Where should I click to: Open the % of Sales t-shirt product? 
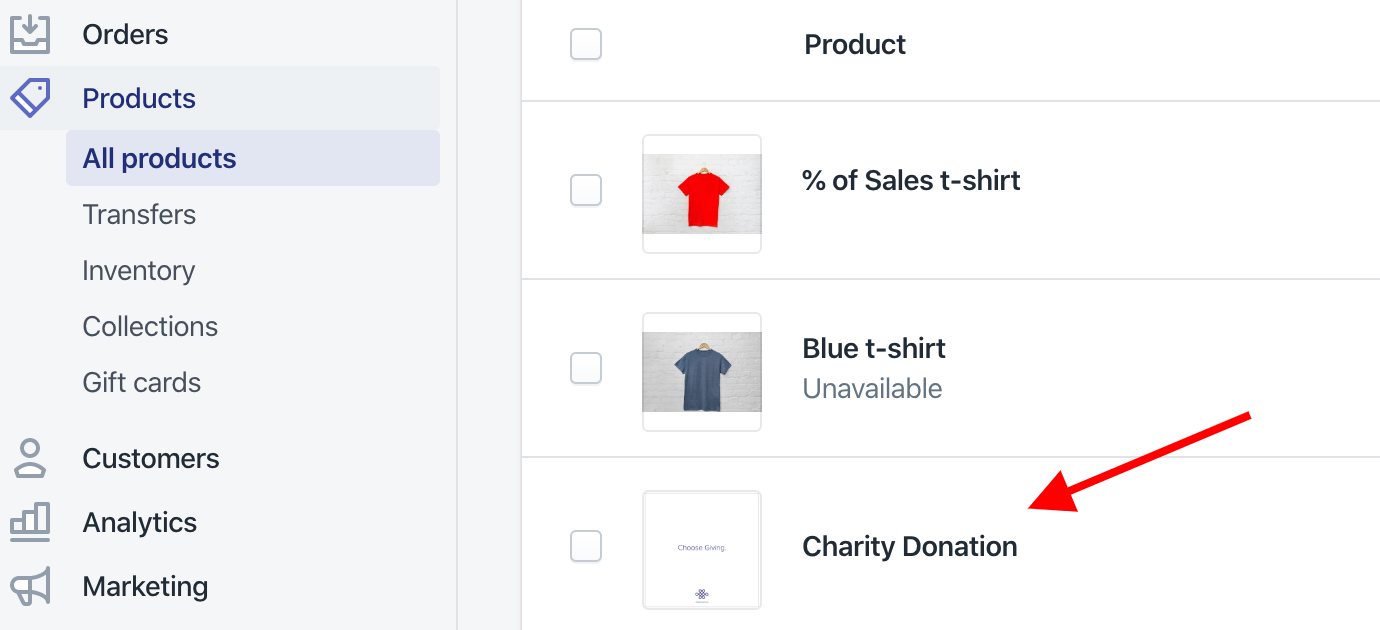(911, 181)
